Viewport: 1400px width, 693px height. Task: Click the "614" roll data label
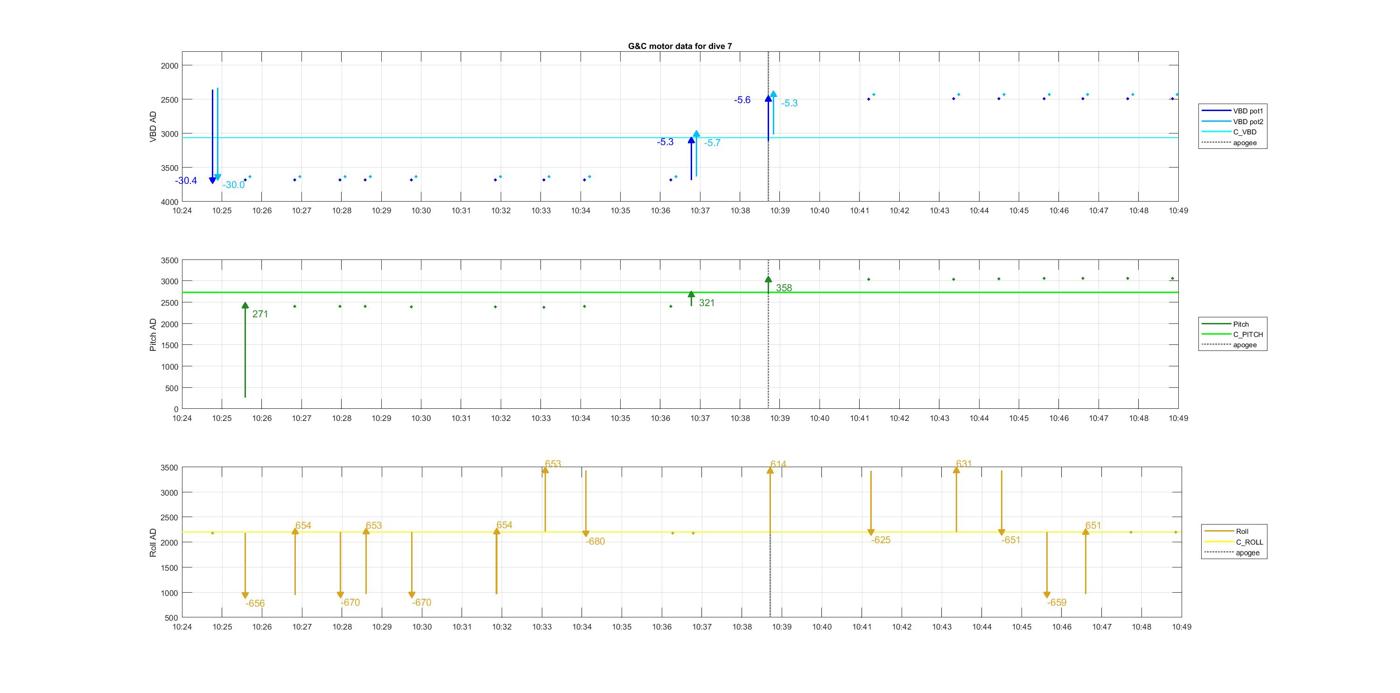[x=779, y=465]
